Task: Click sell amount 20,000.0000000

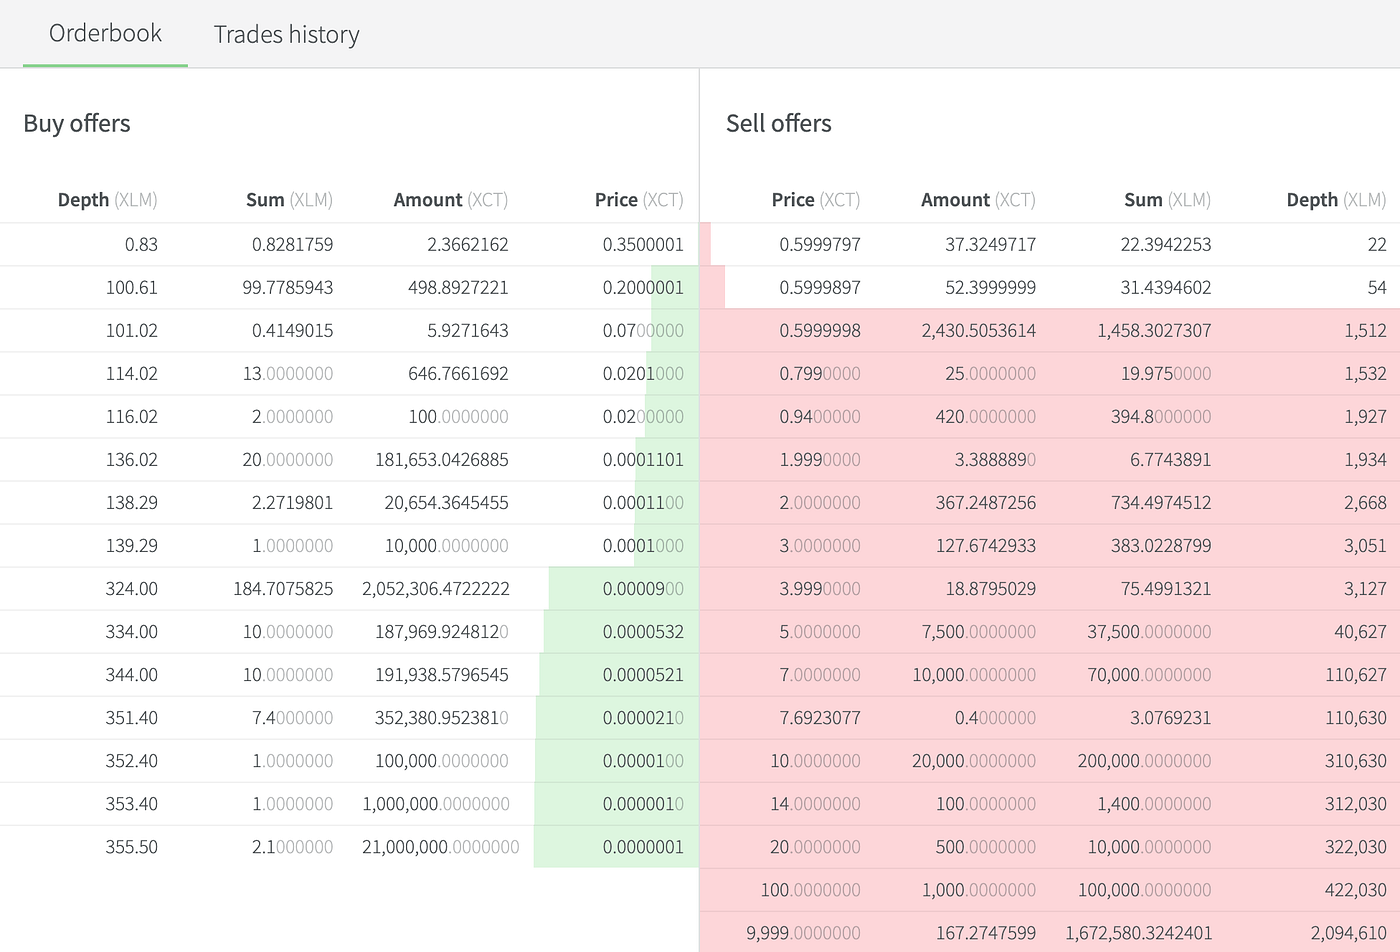Action: tap(974, 760)
